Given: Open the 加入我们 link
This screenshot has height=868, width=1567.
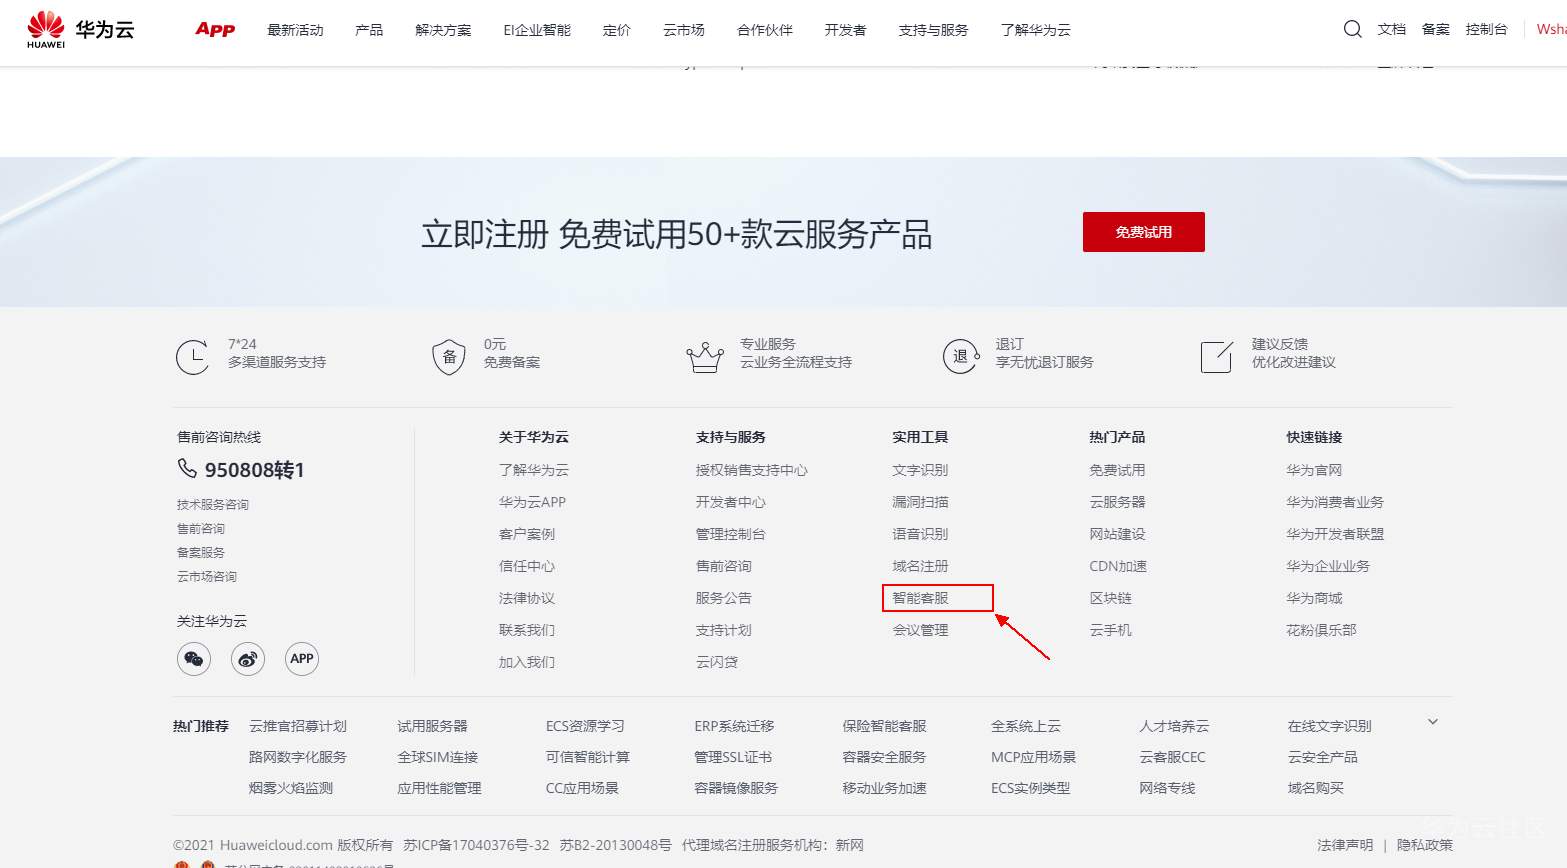Looking at the screenshot, I should (527, 662).
